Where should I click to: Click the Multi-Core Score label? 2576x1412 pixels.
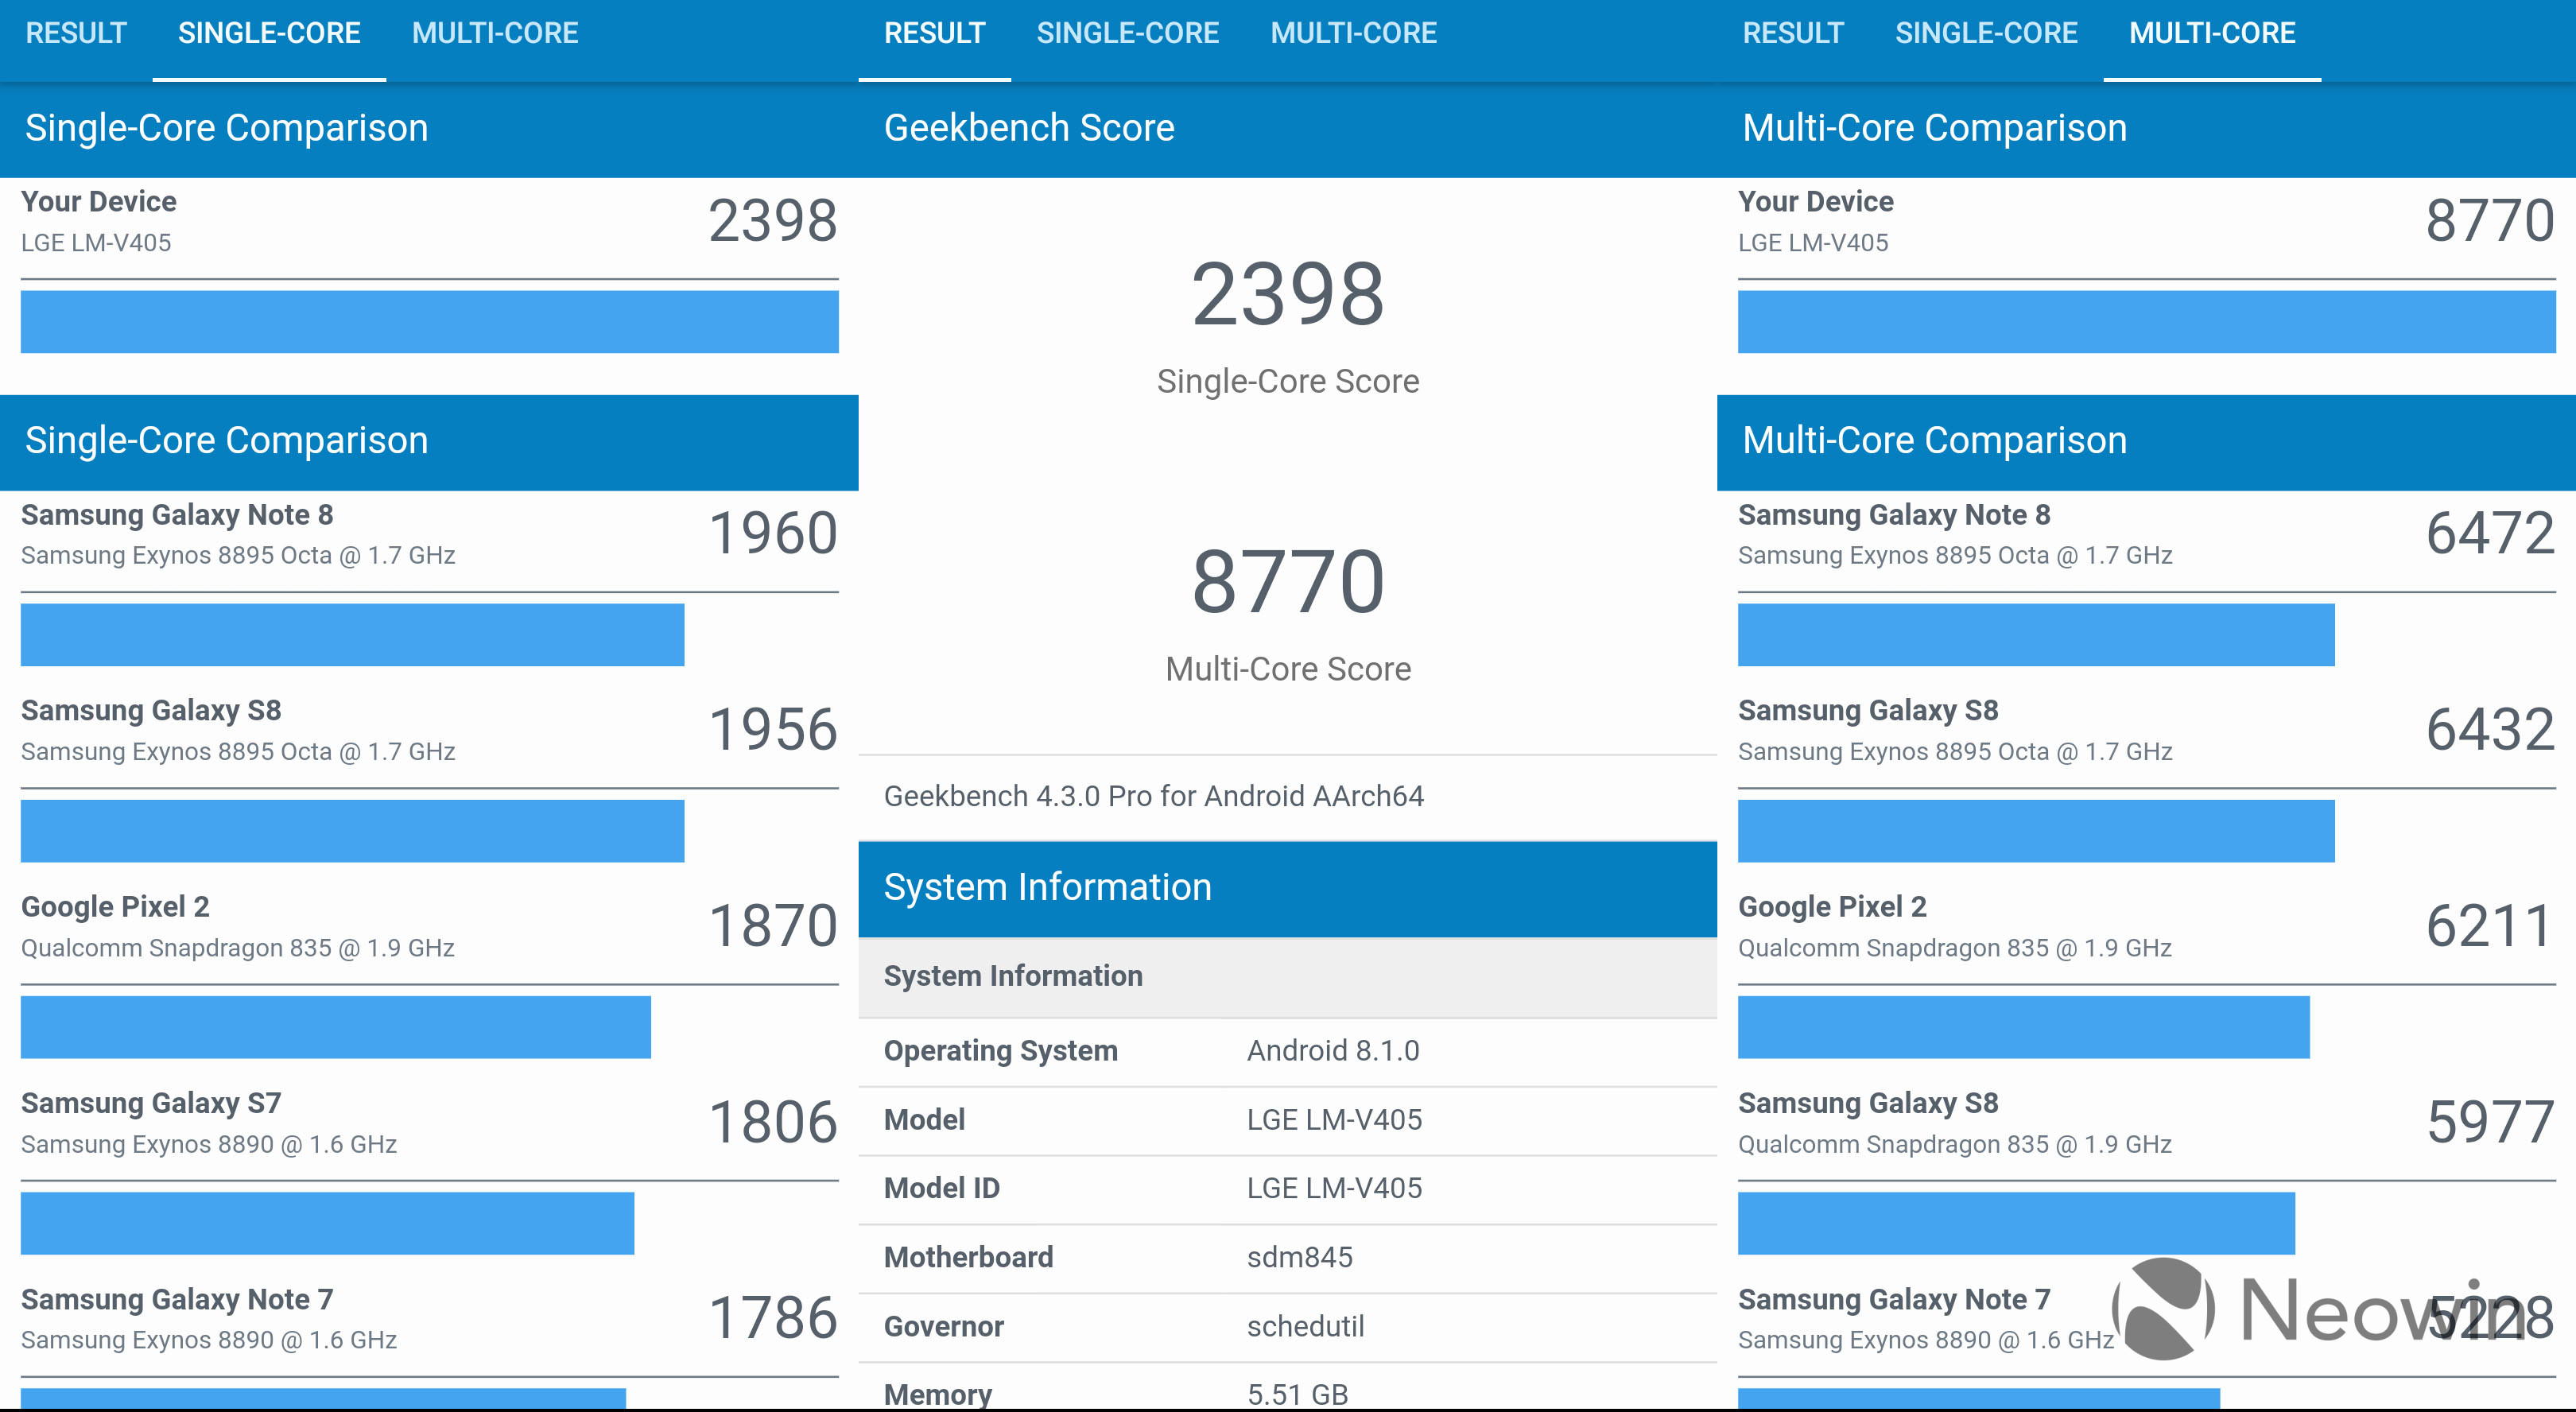(x=1288, y=669)
